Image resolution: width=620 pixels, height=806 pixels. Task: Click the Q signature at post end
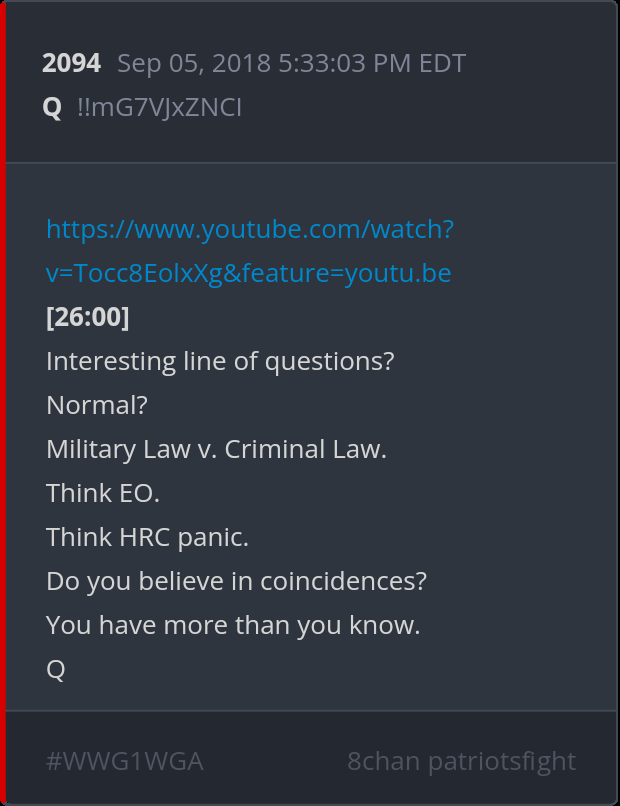(56, 669)
